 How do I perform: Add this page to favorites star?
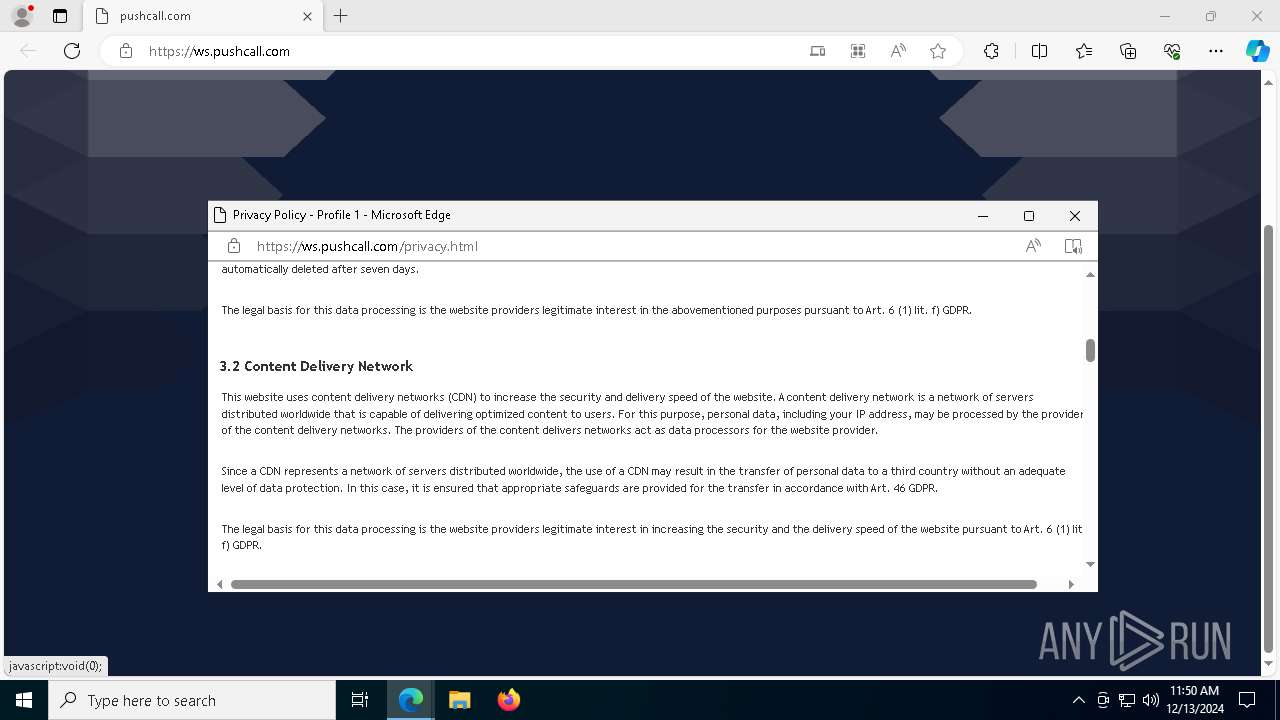click(938, 51)
